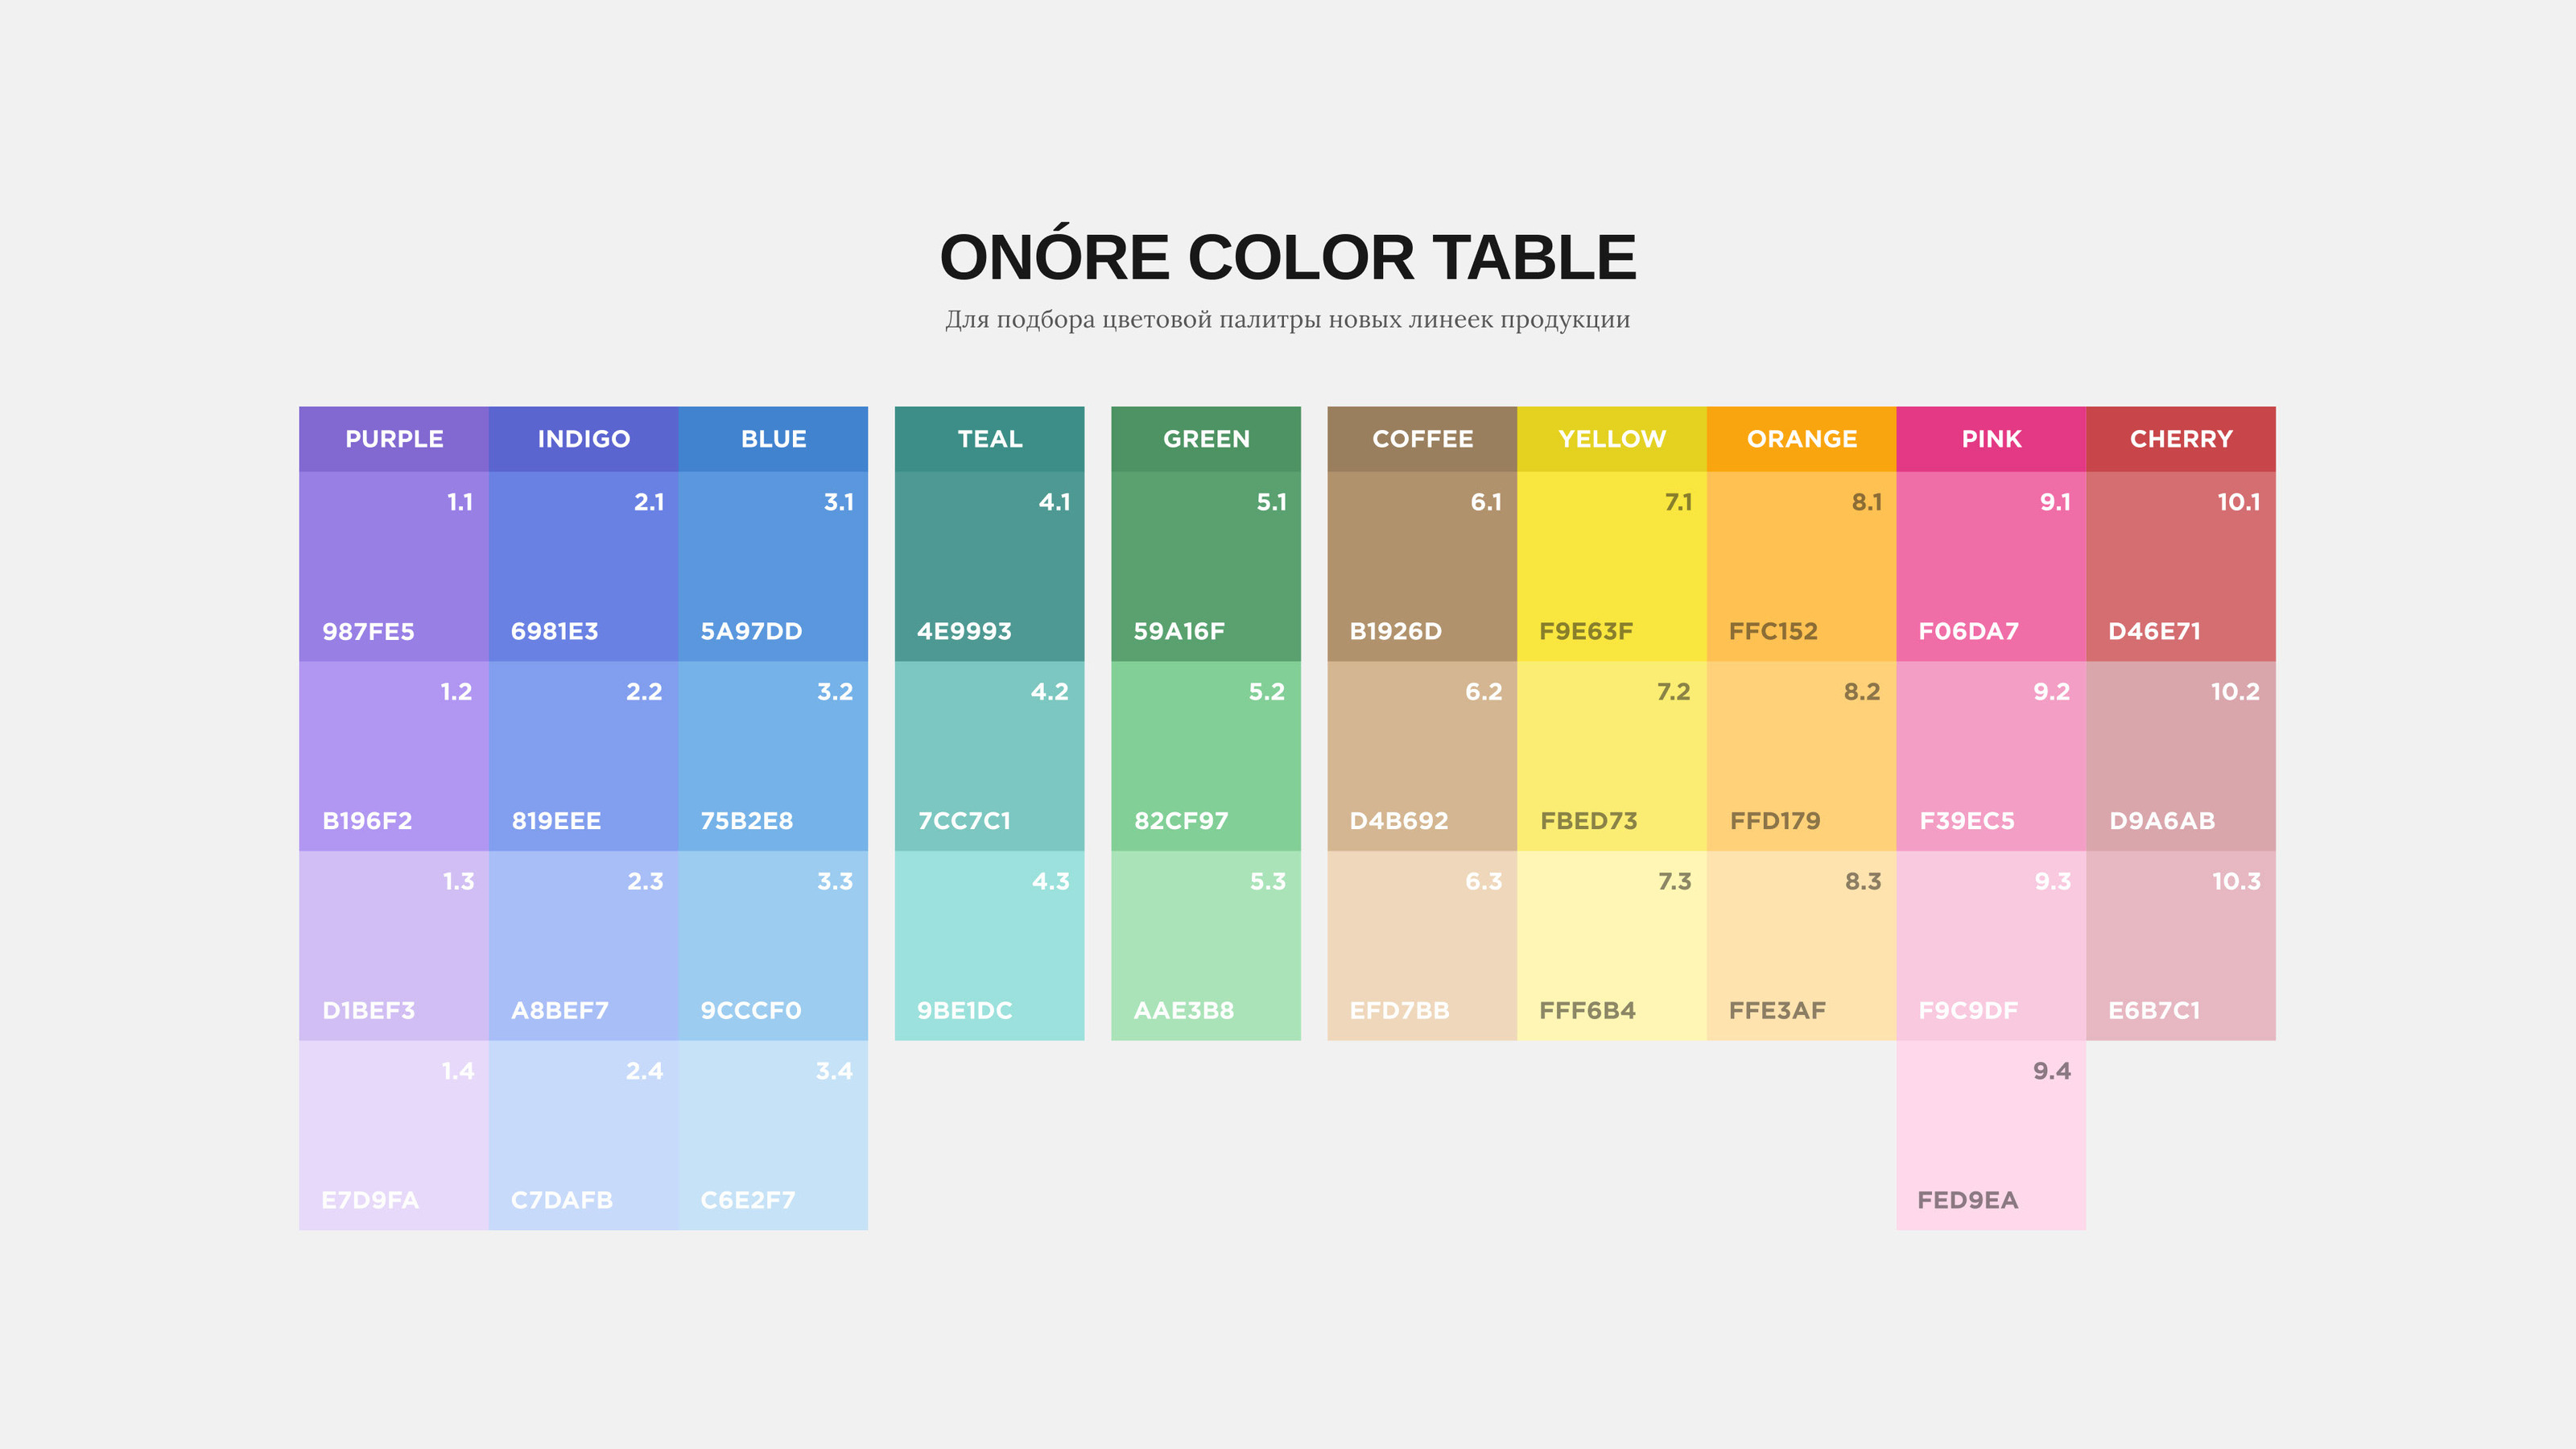The image size is (2576, 1449).
Task: Select the cherry swatch D46E71
Action: pos(2180,566)
